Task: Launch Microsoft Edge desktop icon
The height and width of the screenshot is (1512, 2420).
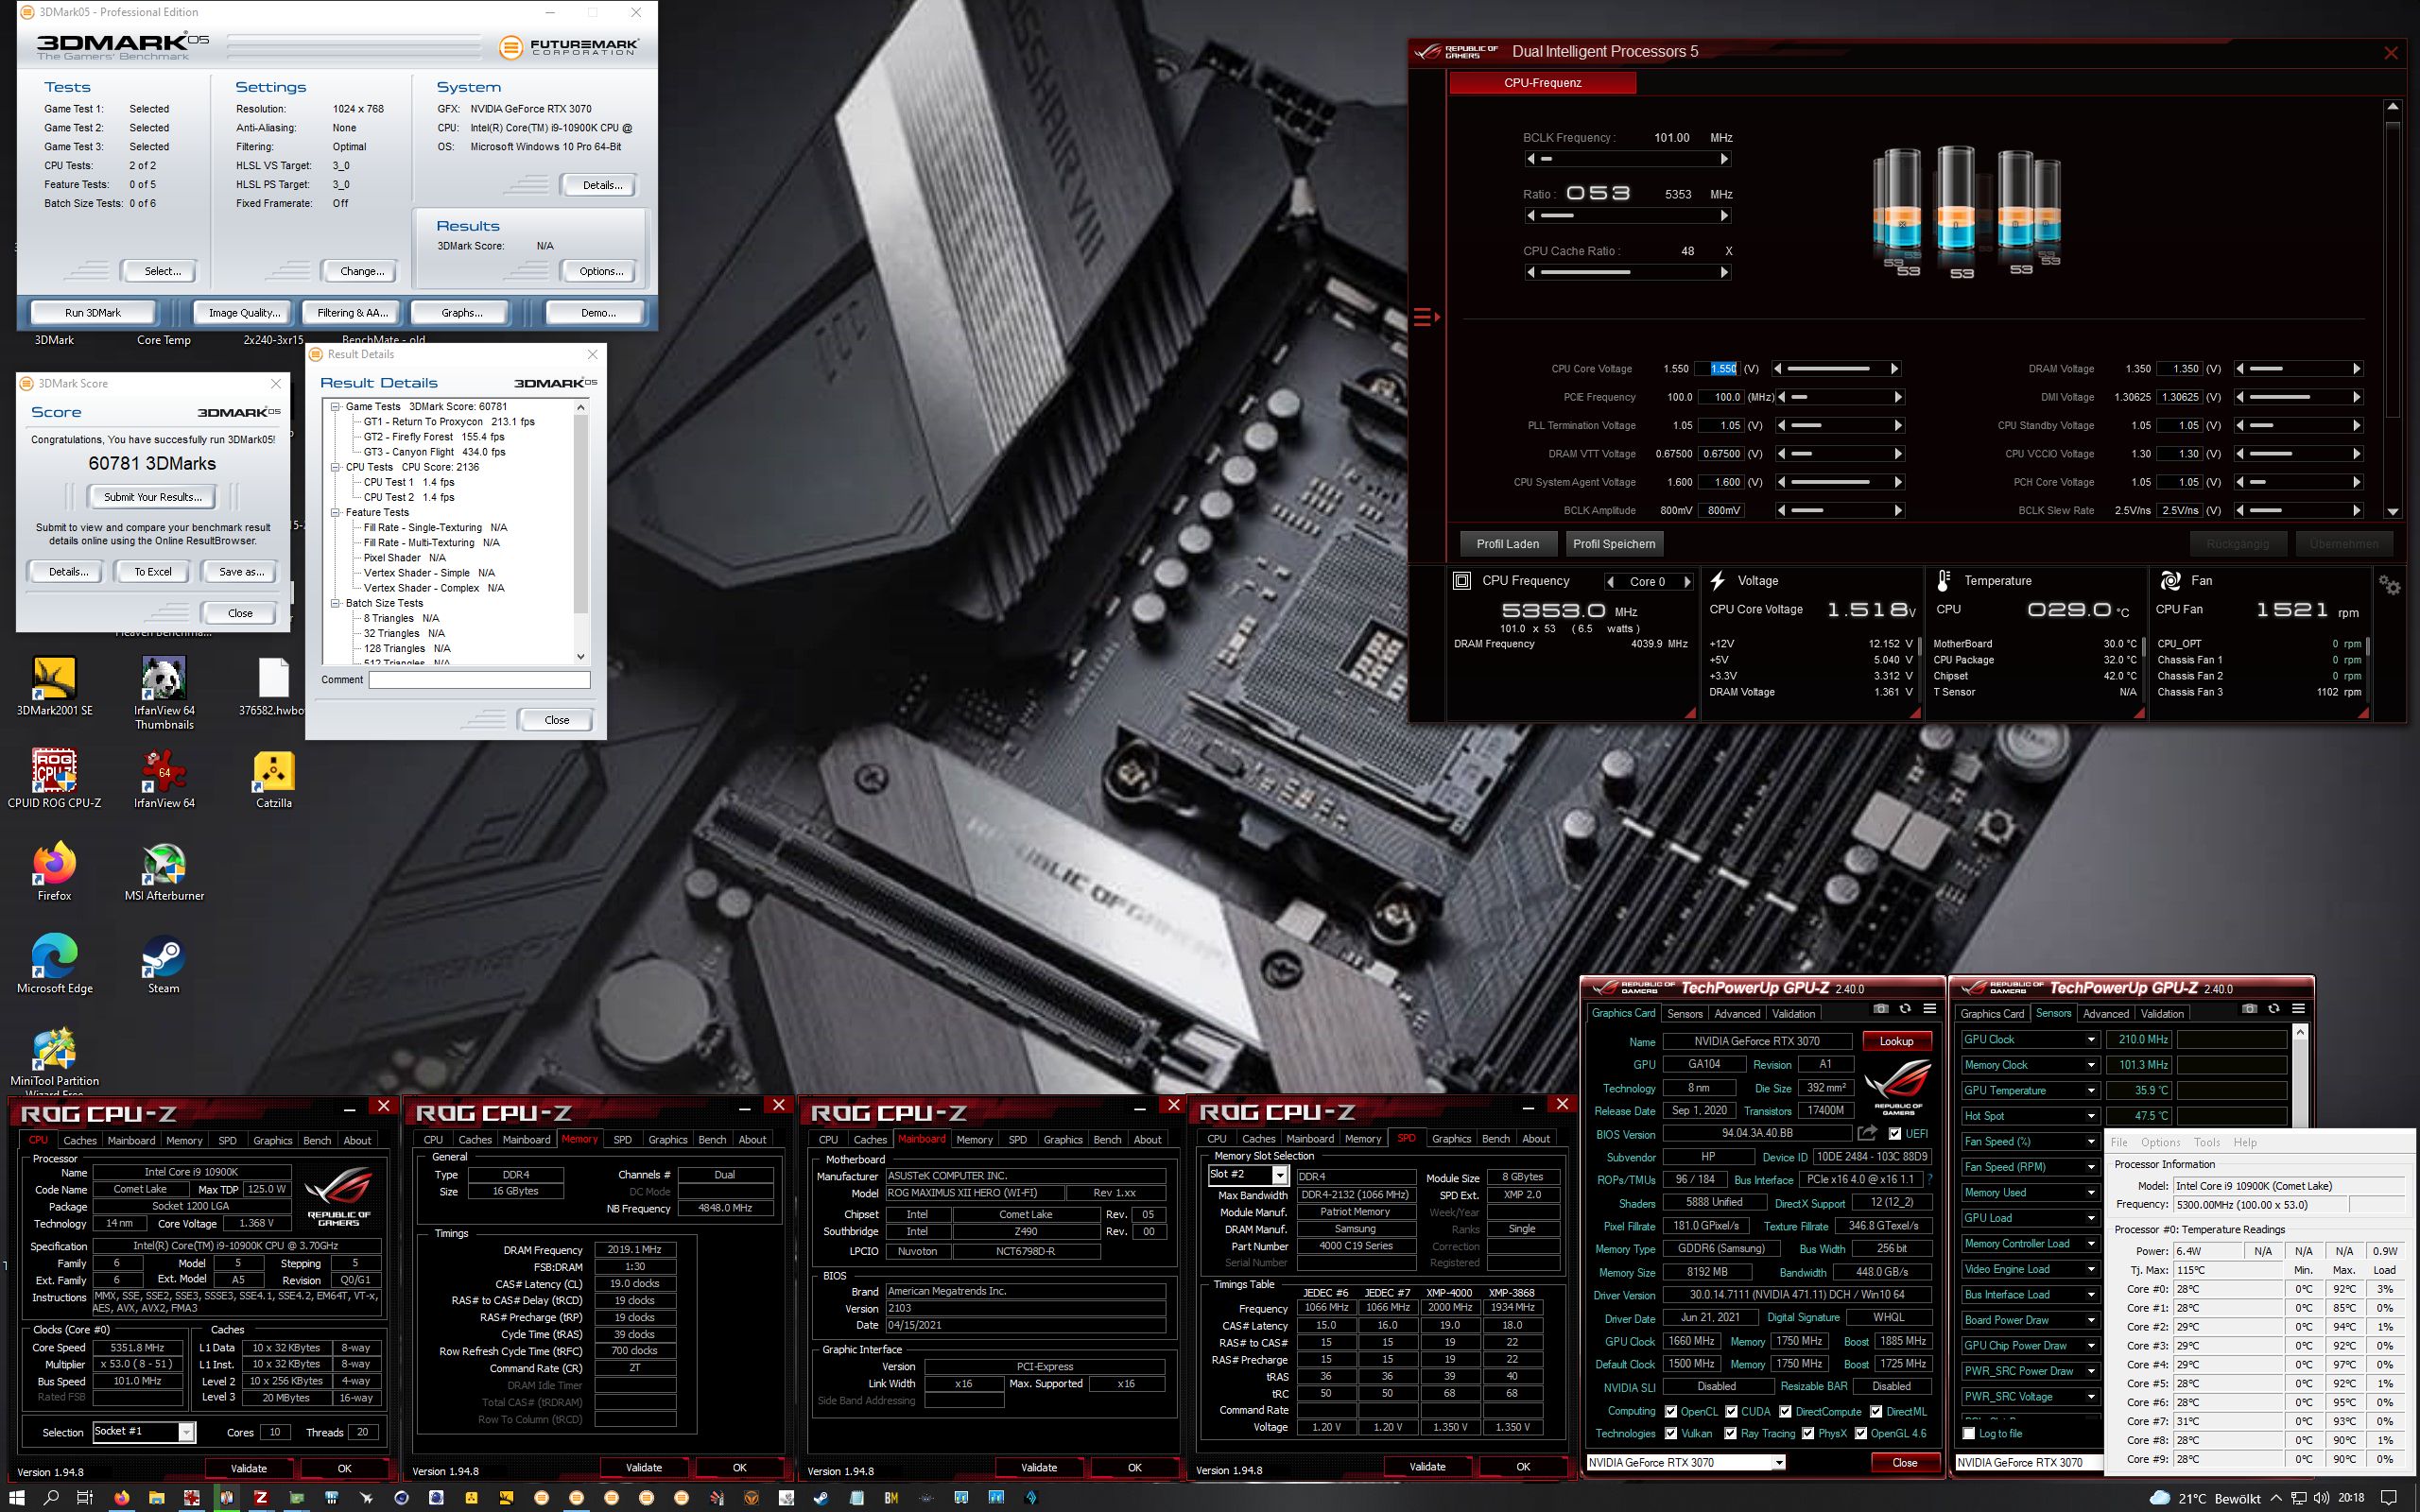Action: click(x=54, y=963)
